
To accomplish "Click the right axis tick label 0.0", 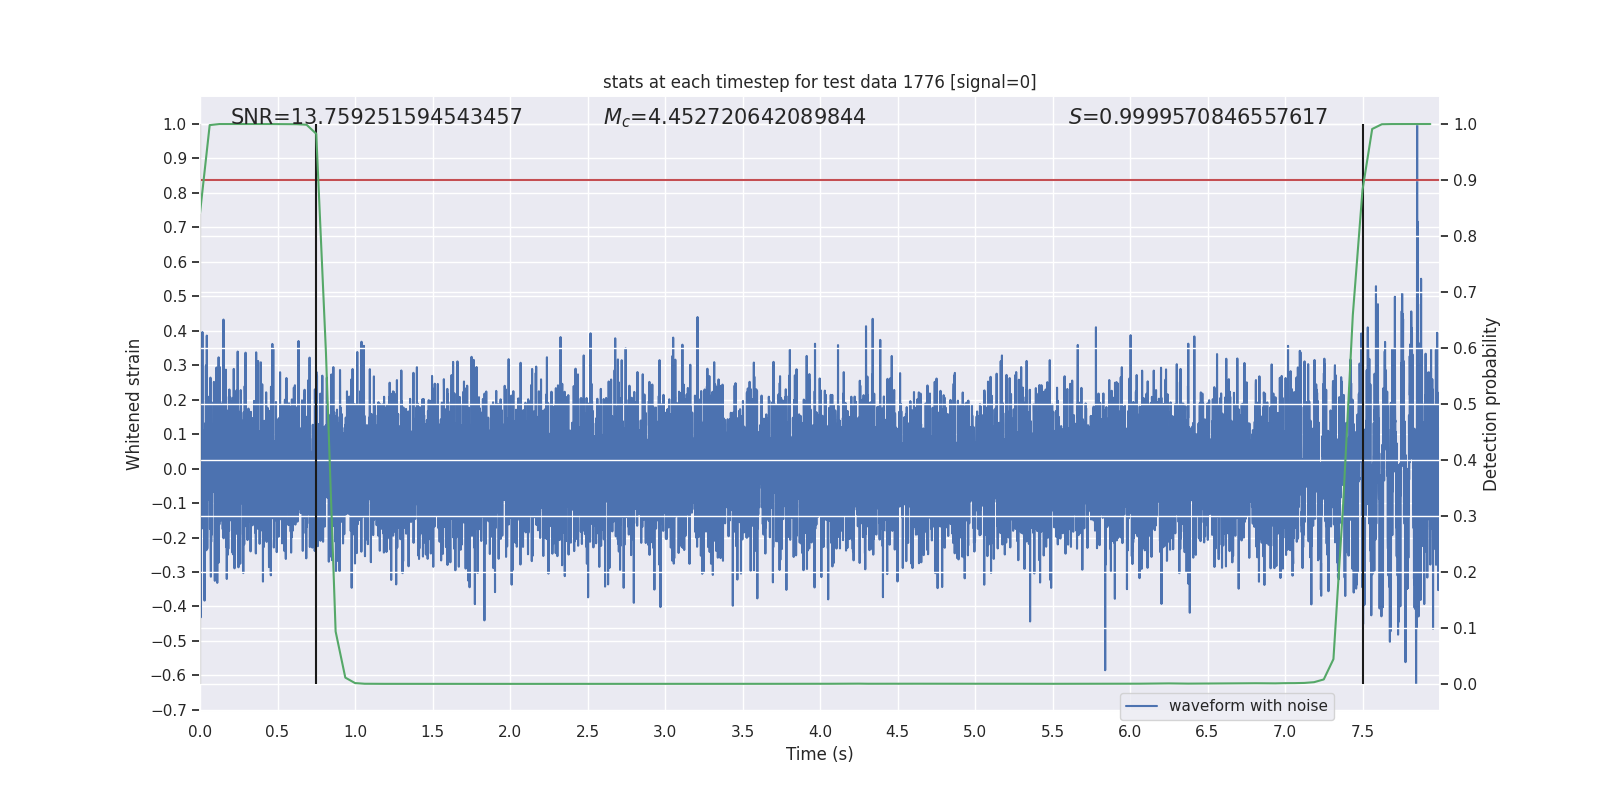I will tap(1465, 684).
